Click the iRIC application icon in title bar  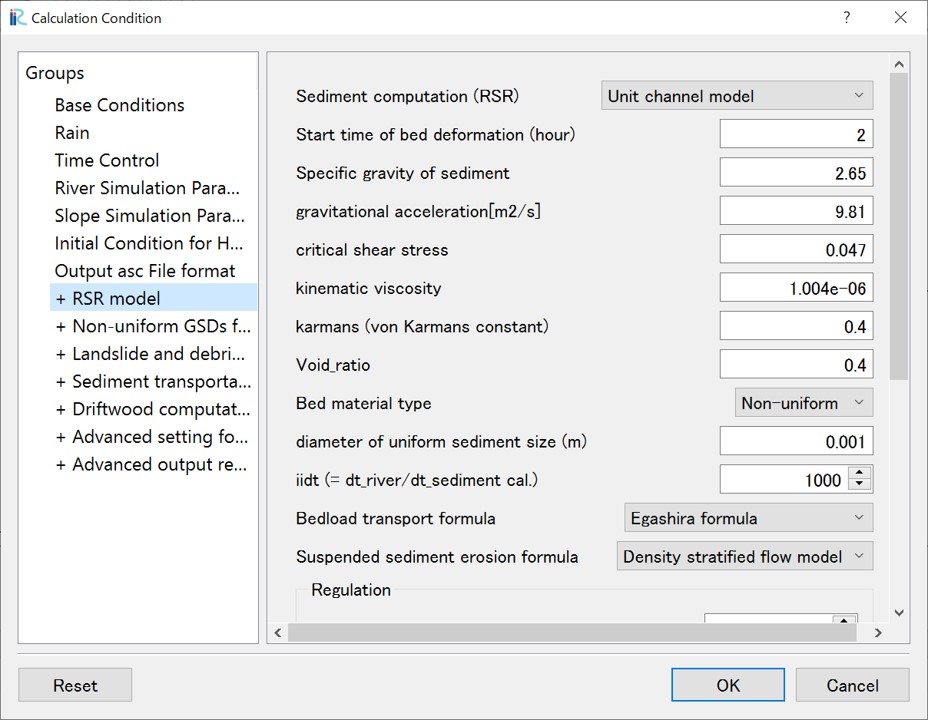pyautogui.click(x=17, y=18)
